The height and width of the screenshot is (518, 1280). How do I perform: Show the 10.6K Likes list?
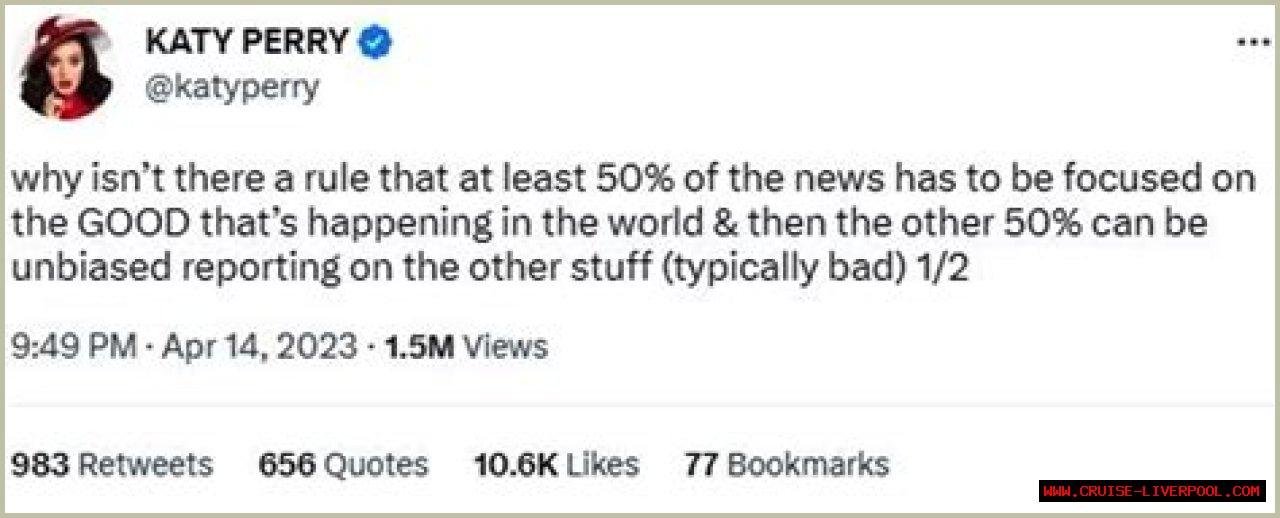click(x=556, y=464)
